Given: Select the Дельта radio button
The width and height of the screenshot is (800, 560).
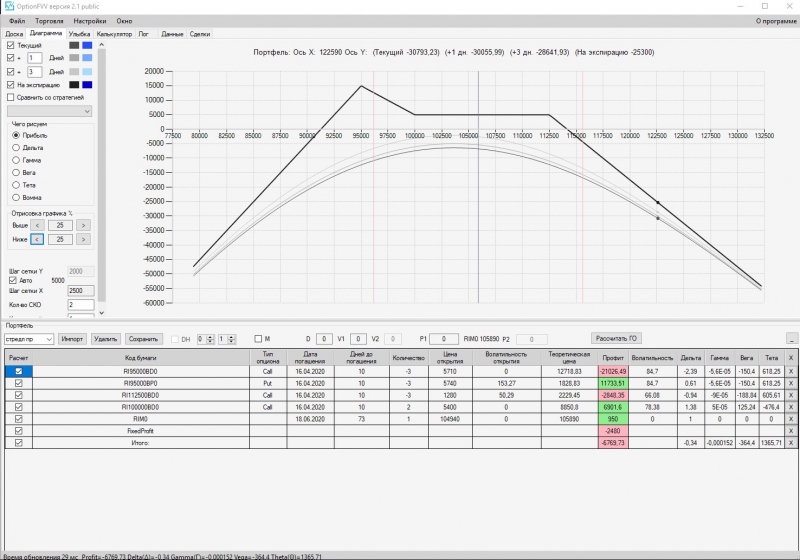Looking at the screenshot, I should tap(16, 148).
